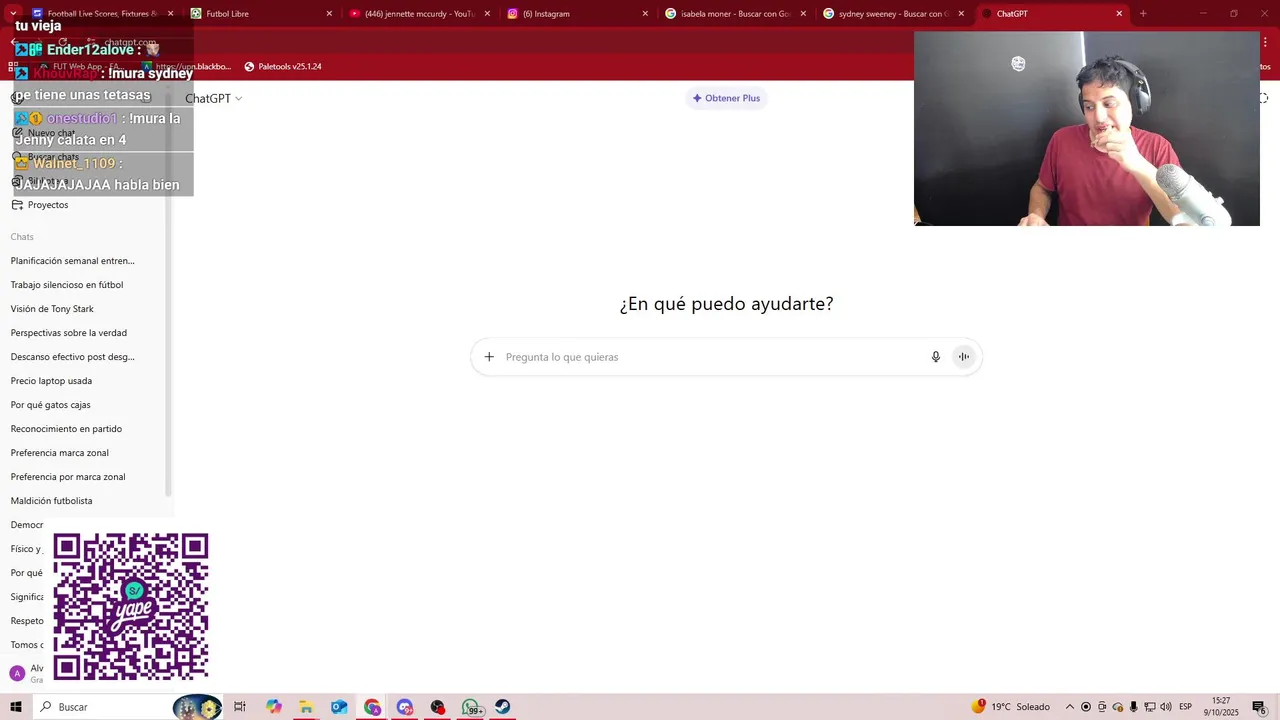Open Task View on the taskbar
1280x720 pixels.
click(x=240, y=707)
